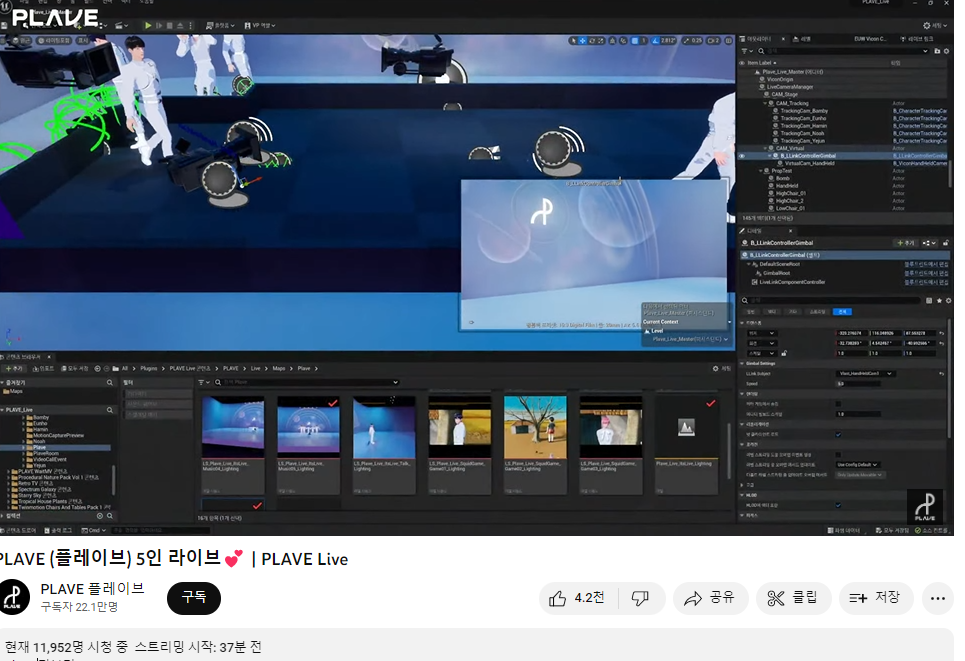Open the Settings gear menu at top right
The image size is (965, 661).
click(x=934, y=25)
